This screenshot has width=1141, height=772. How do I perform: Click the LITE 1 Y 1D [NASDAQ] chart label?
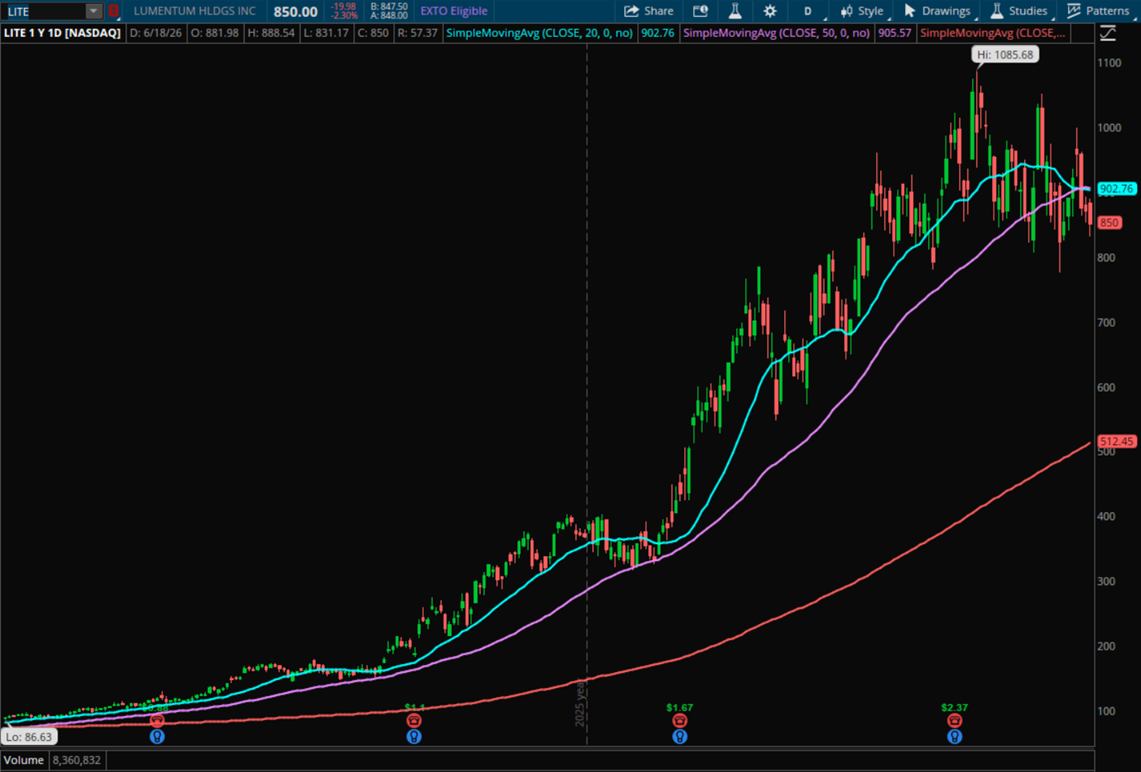tap(63, 33)
